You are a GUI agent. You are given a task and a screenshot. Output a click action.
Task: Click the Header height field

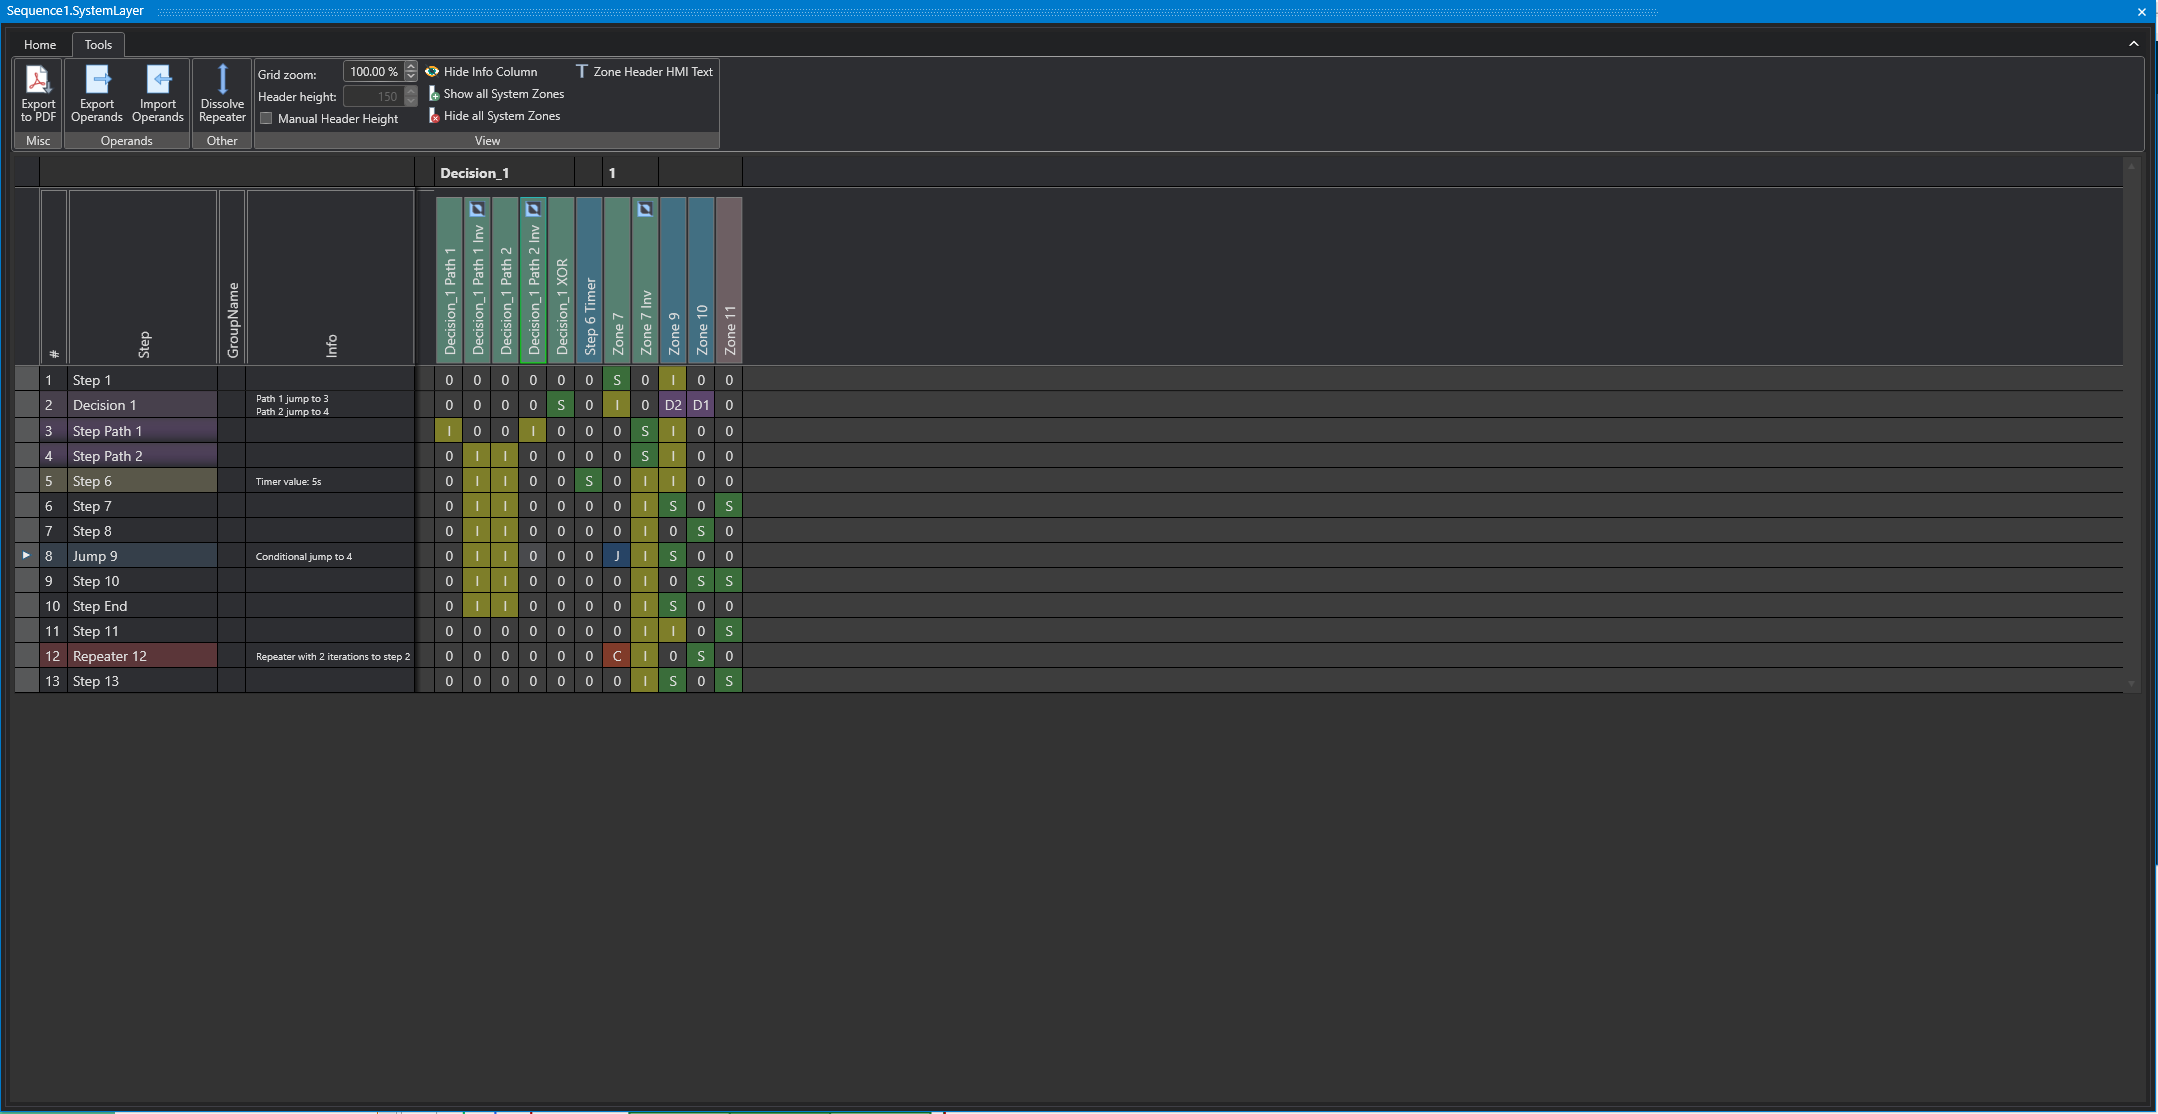click(372, 96)
